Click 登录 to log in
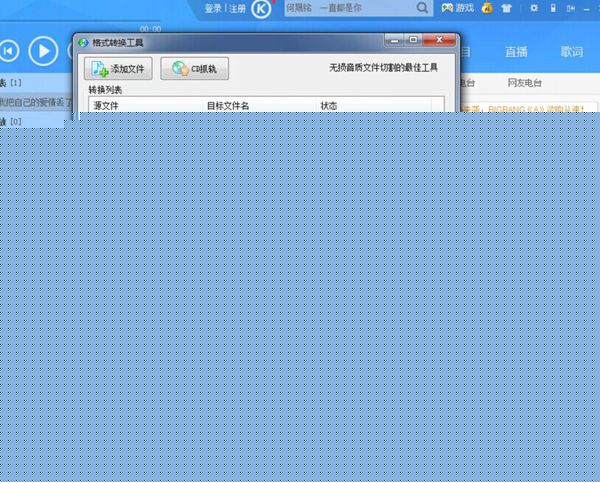600x482 pixels. click(x=213, y=8)
